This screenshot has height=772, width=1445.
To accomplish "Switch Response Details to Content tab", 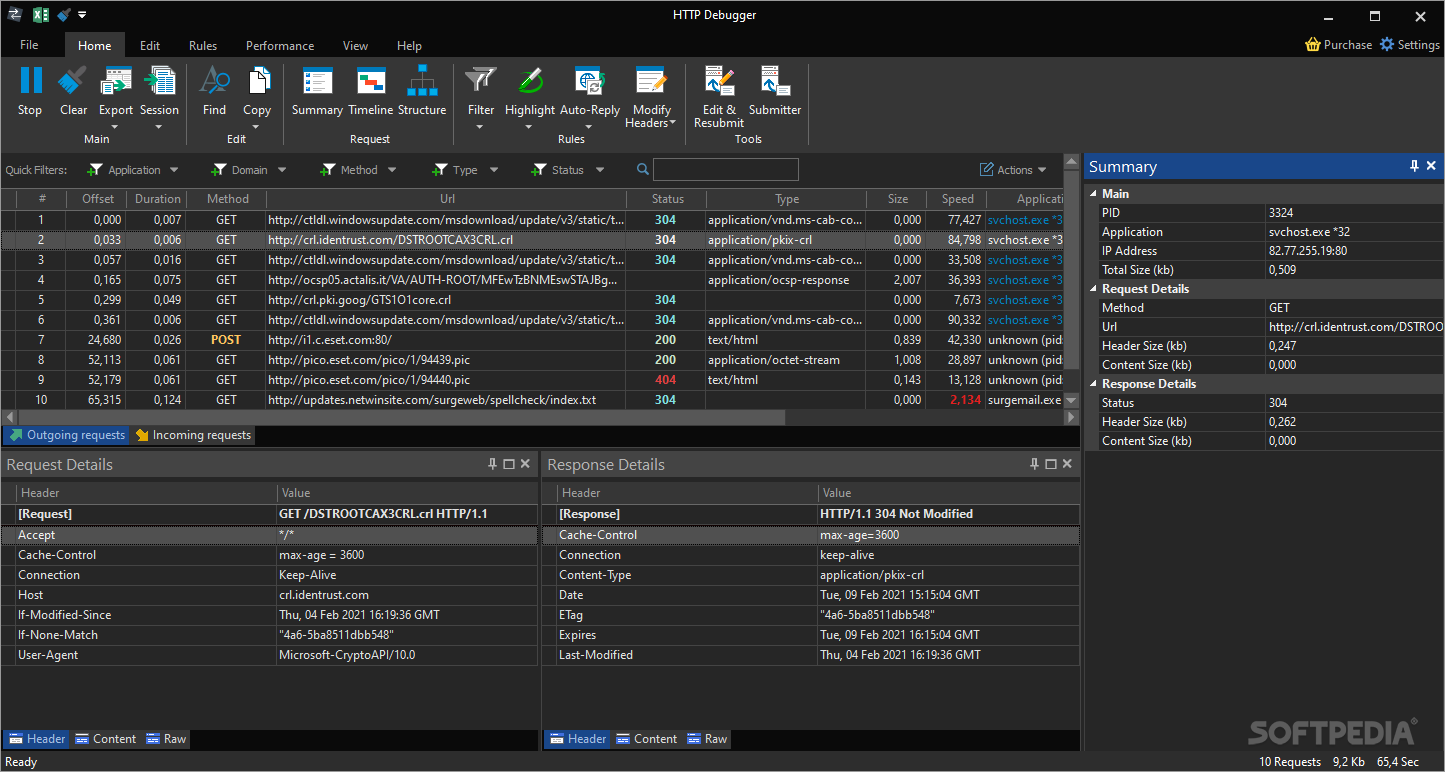I will coord(646,739).
